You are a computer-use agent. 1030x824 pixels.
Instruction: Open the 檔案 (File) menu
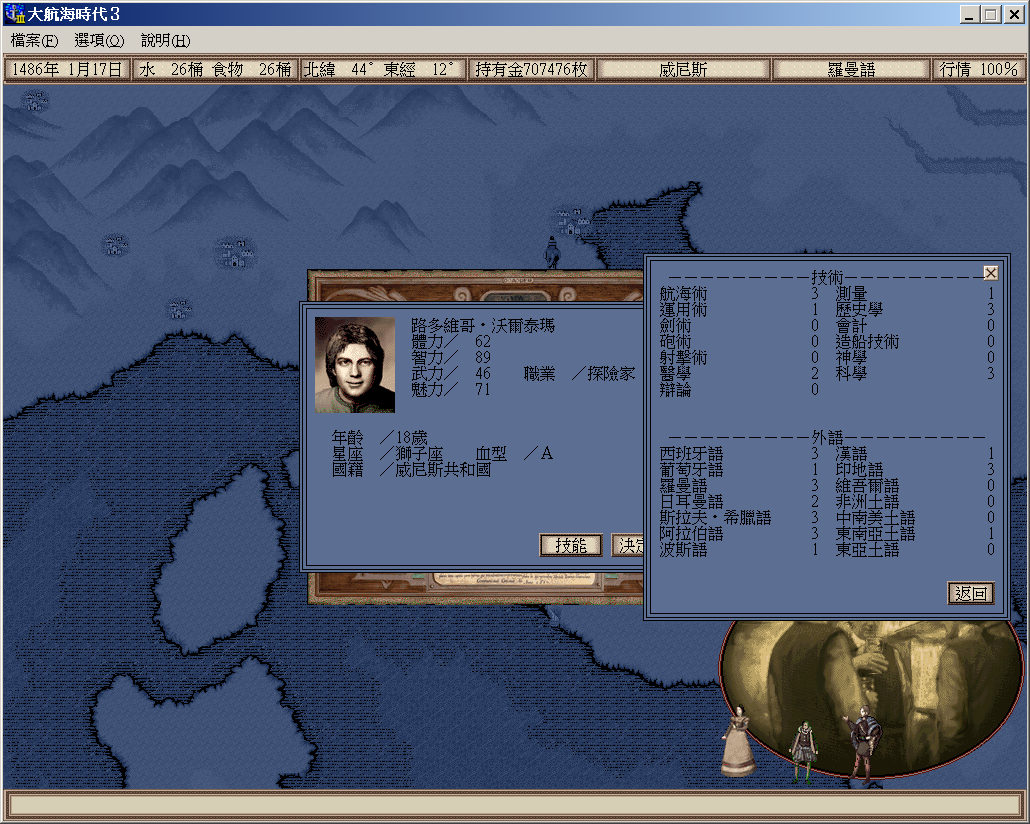(35, 41)
